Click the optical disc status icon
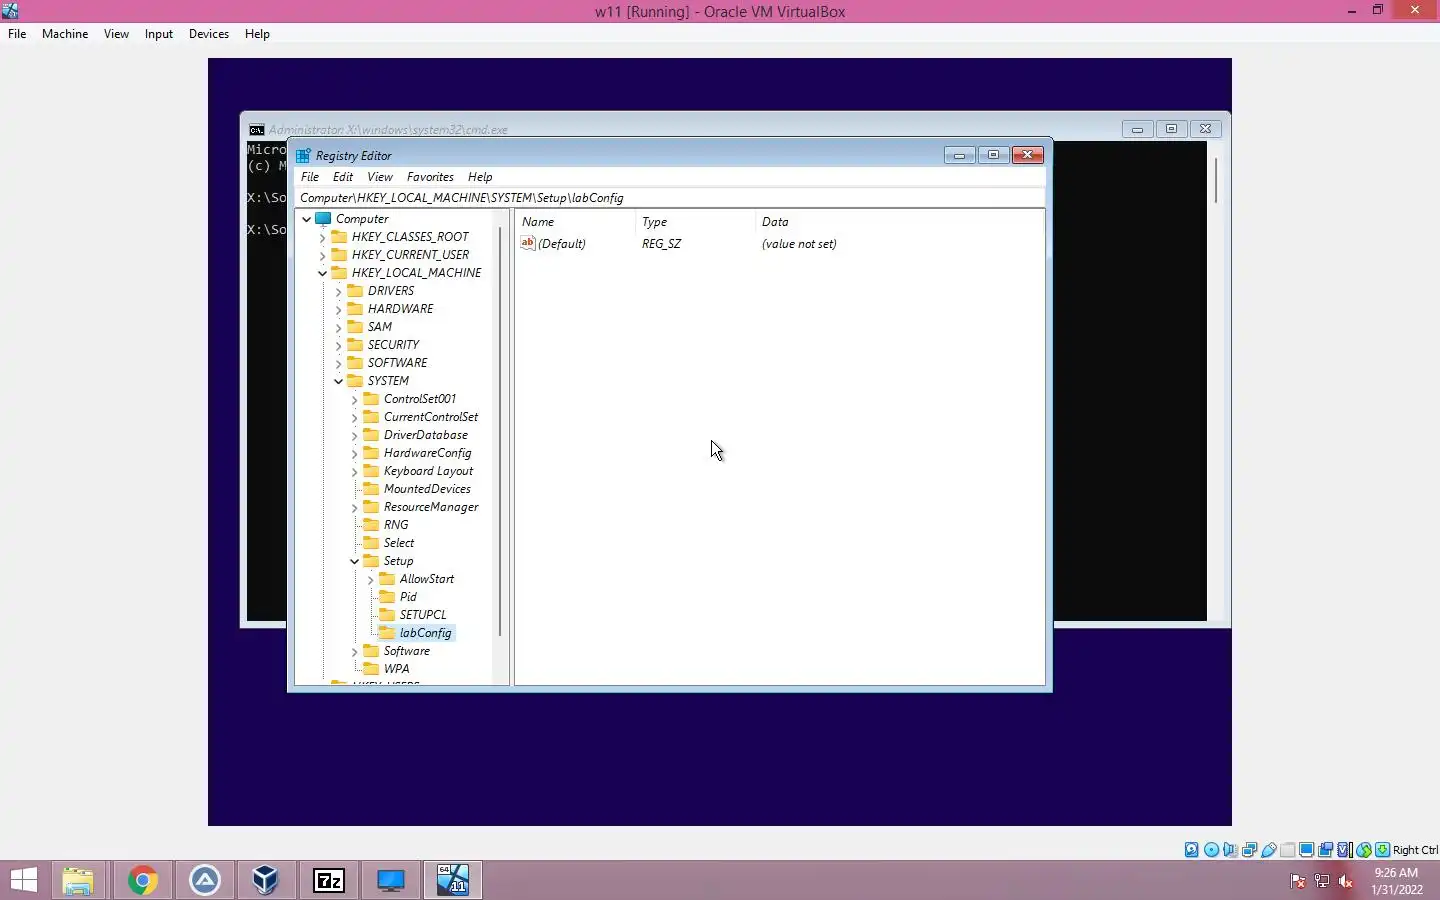Viewport: 1440px width, 900px height. tap(1211, 850)
